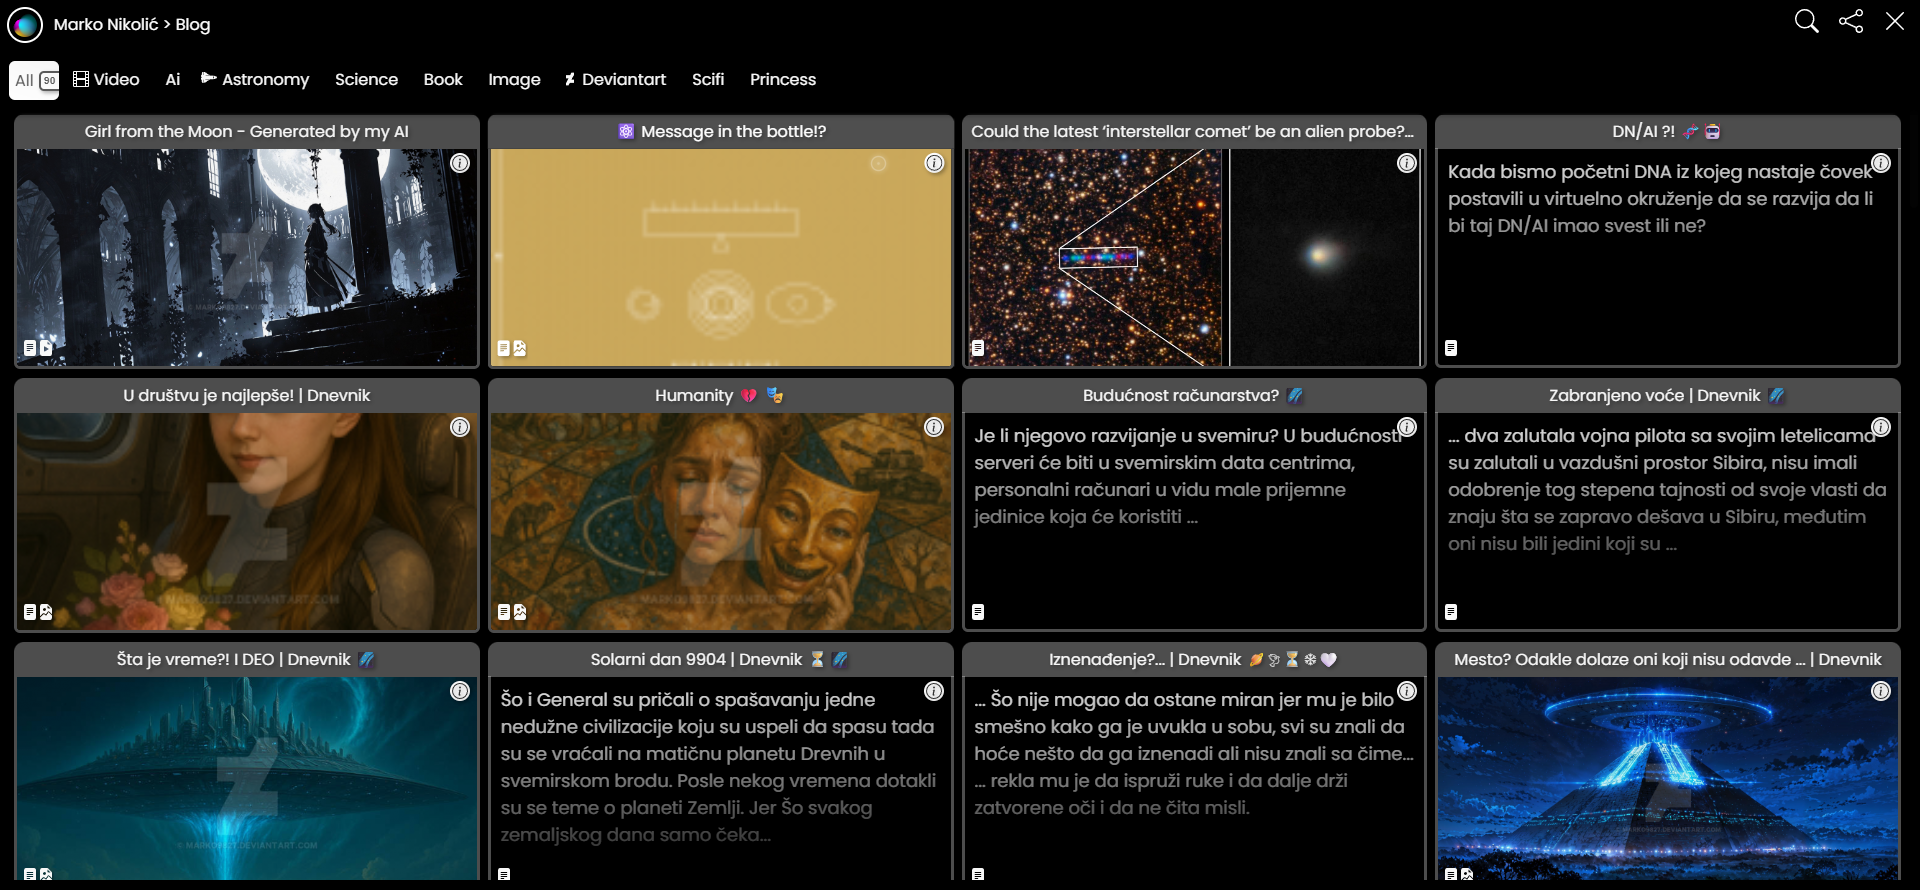This screenshot has width=1920, height=890.
Task: Select the All 90 tab
Action: click(35, 80)
